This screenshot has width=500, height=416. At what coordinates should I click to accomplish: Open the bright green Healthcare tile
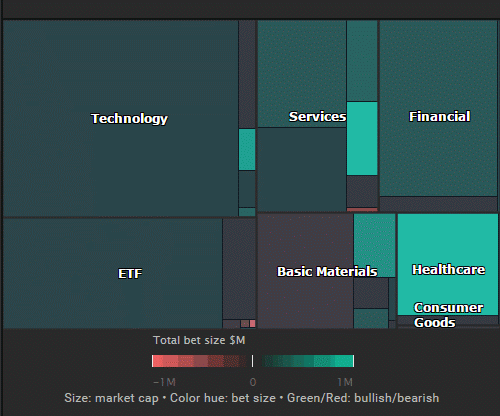click(448, 264)
